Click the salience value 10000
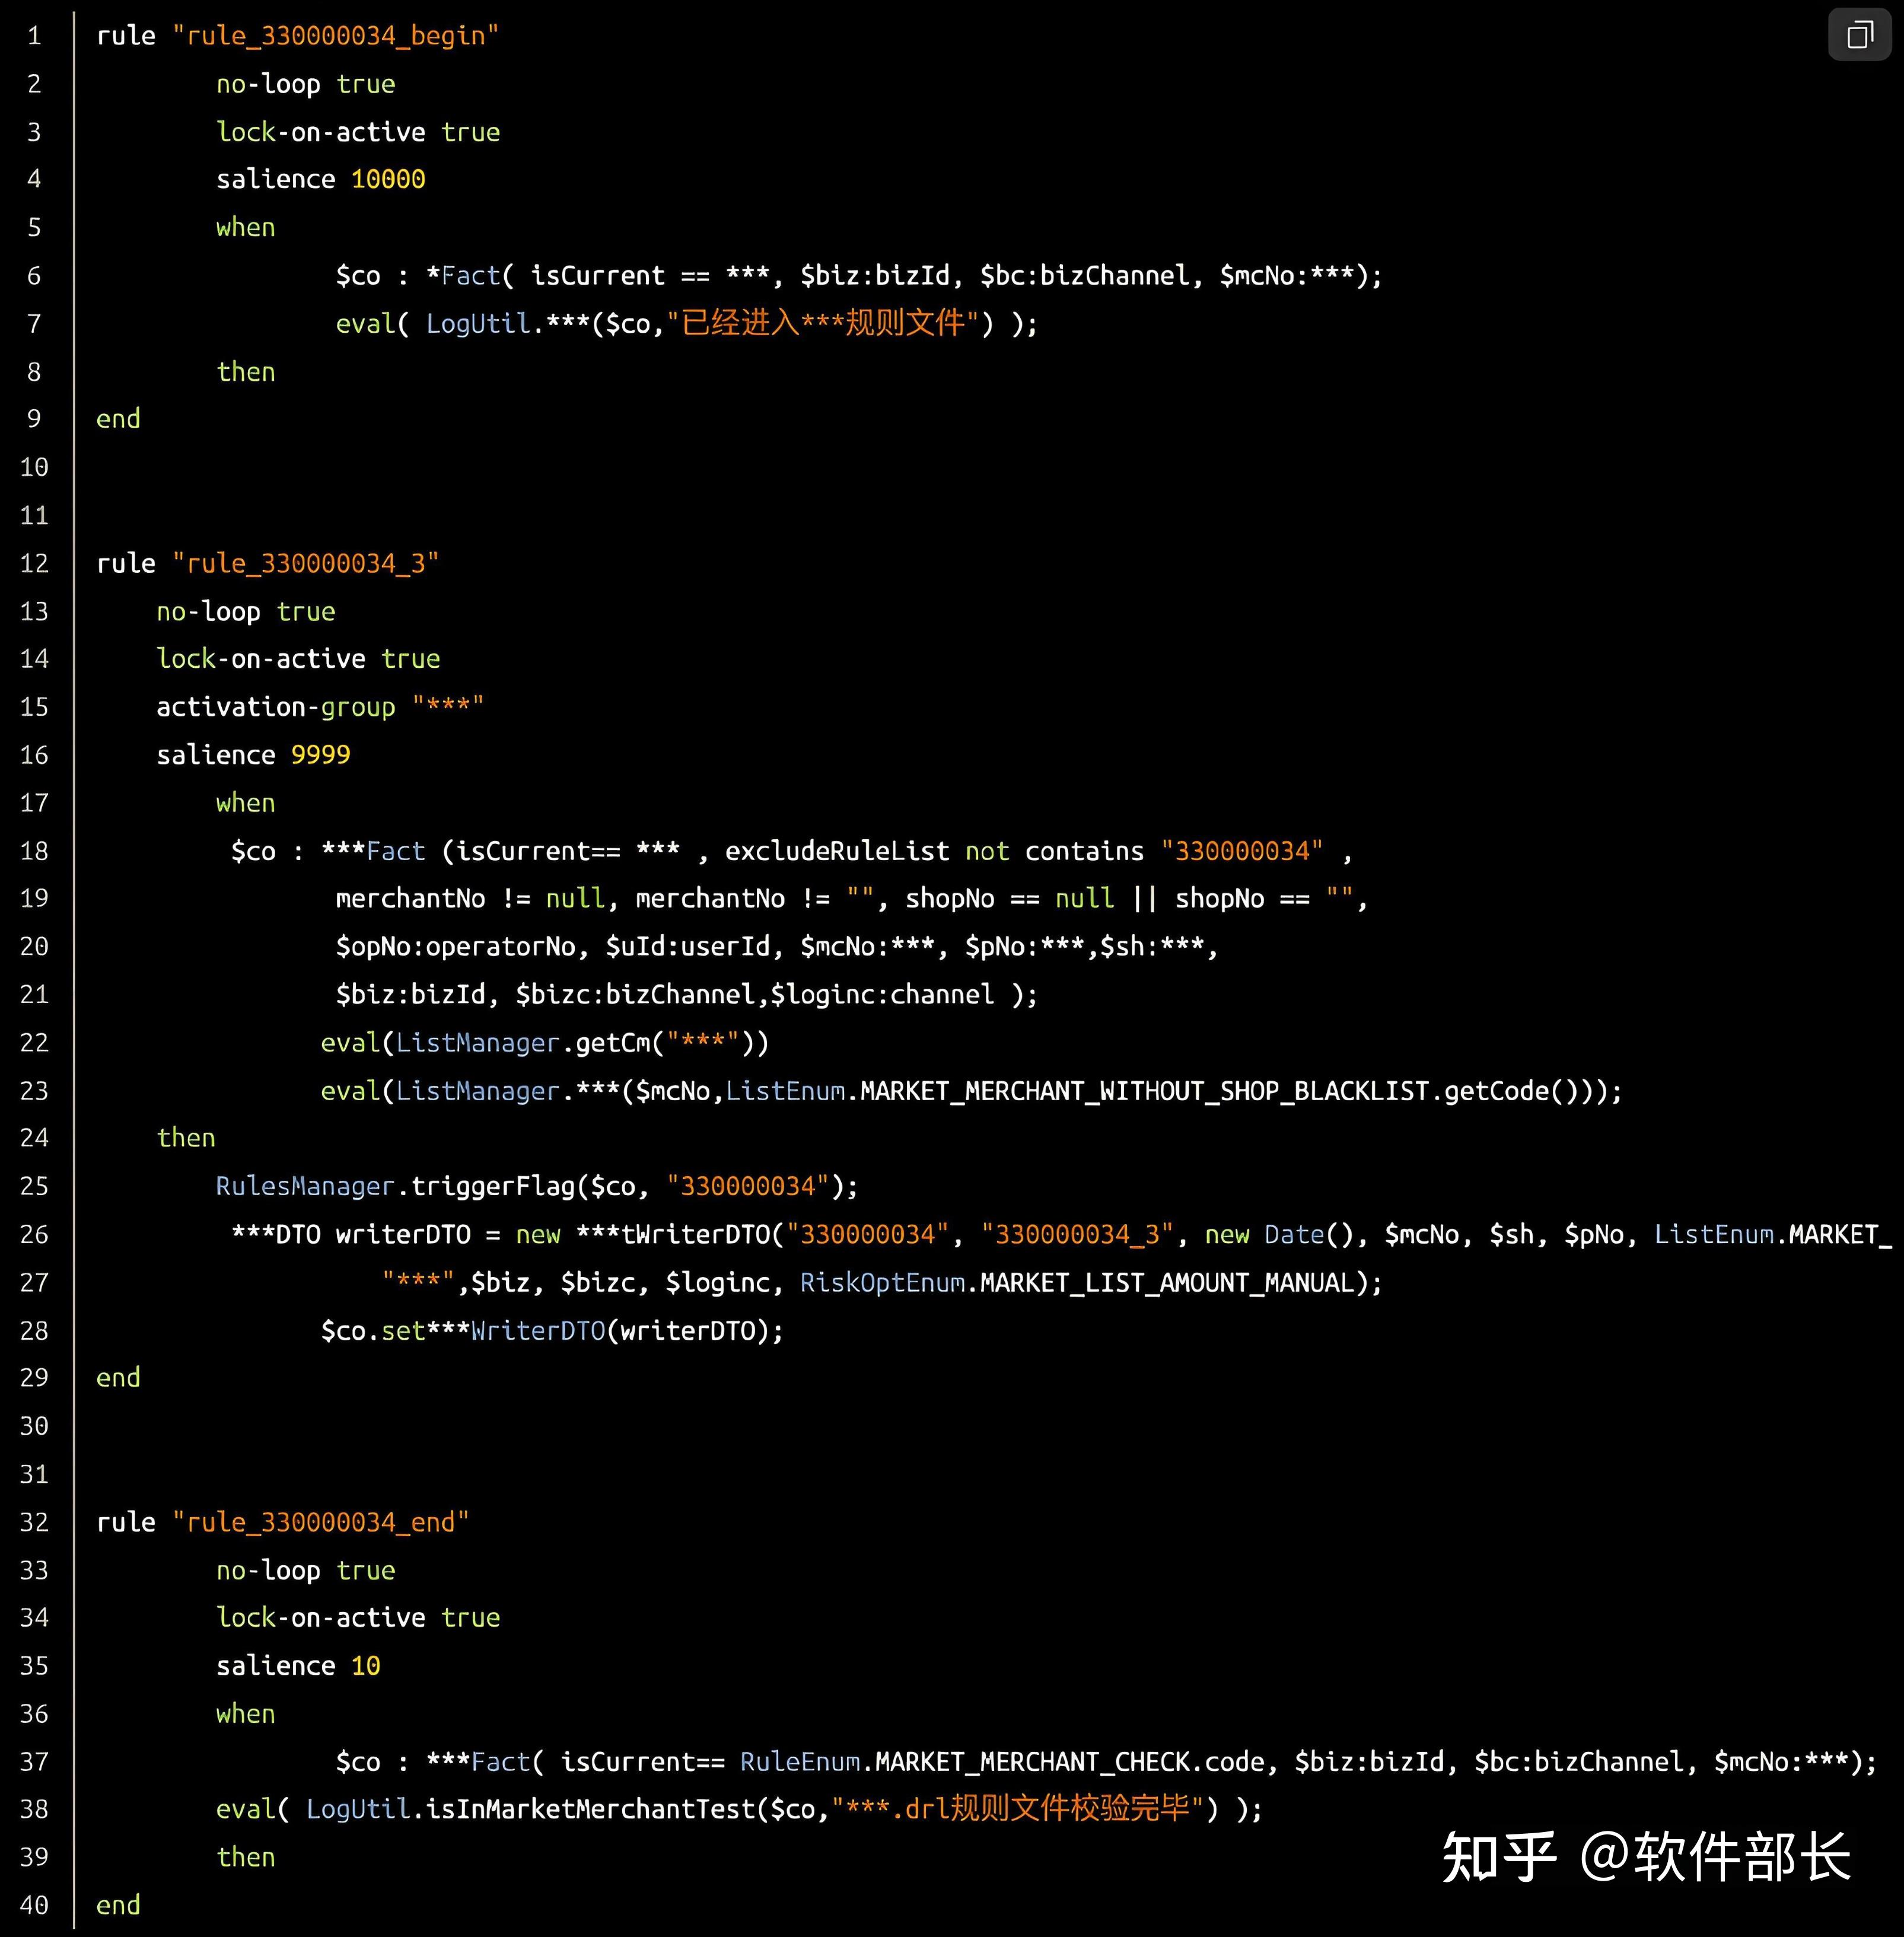 [388, 179]
